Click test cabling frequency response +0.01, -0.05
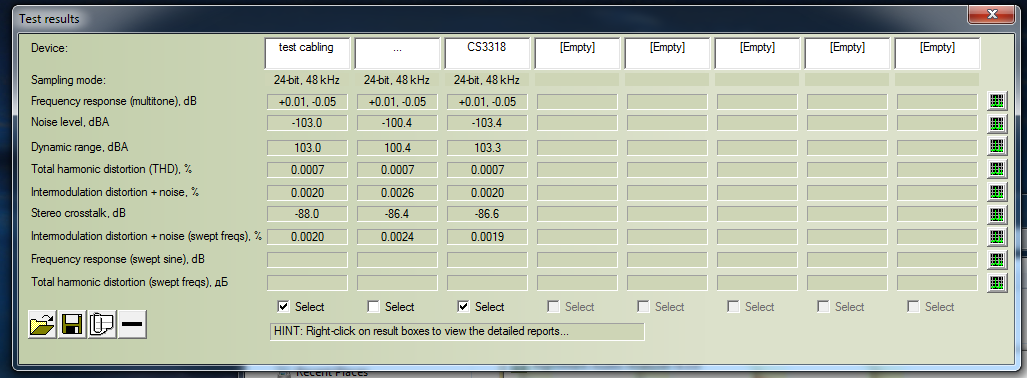This screenshot has width=1027, height=378. click(x=307, y=102)
